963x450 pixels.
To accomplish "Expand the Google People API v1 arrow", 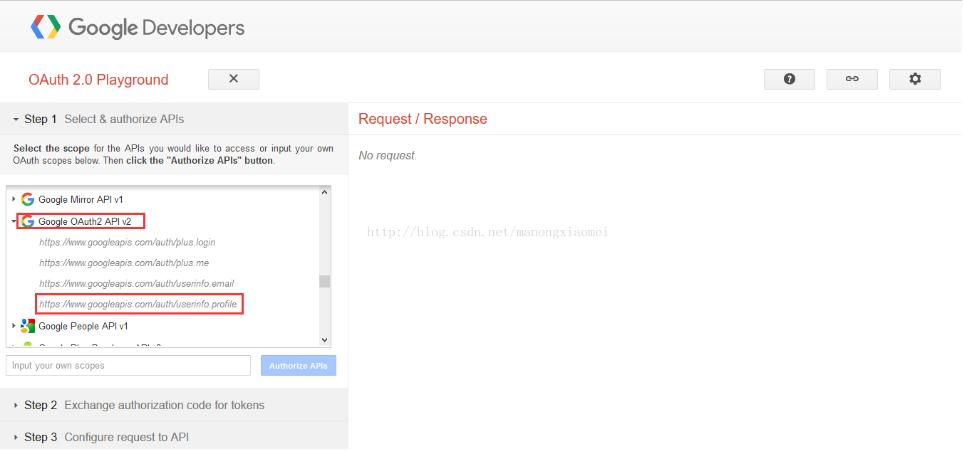I will pos(14,326).
